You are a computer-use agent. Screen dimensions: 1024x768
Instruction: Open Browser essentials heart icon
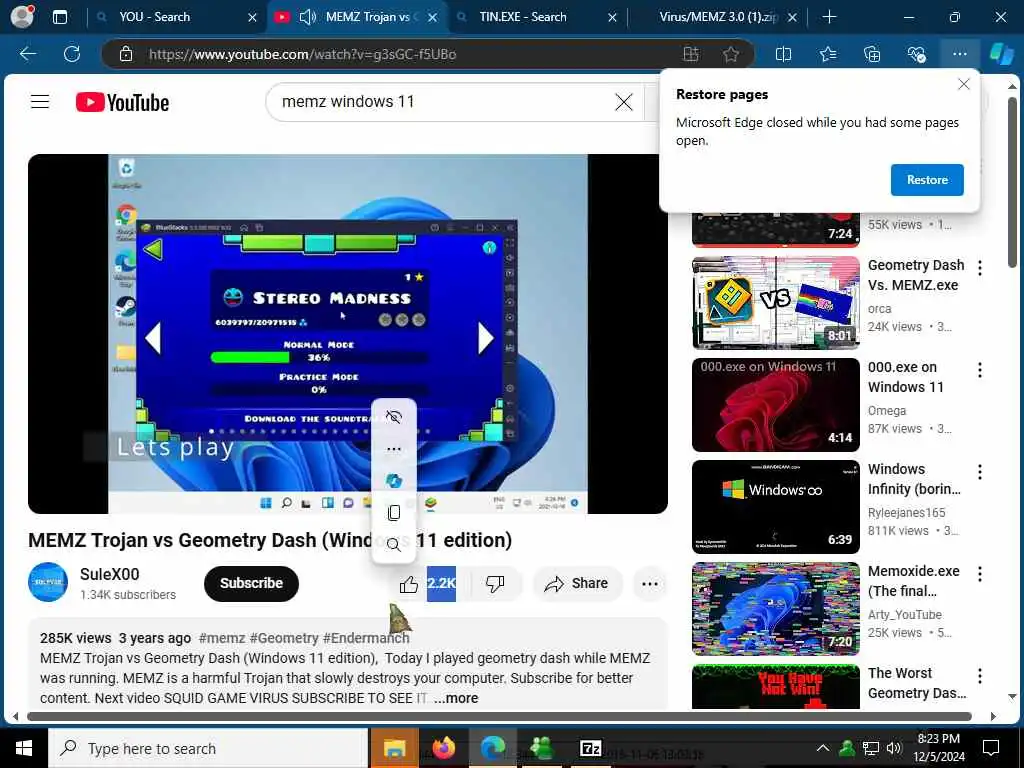tap(916, 54)
